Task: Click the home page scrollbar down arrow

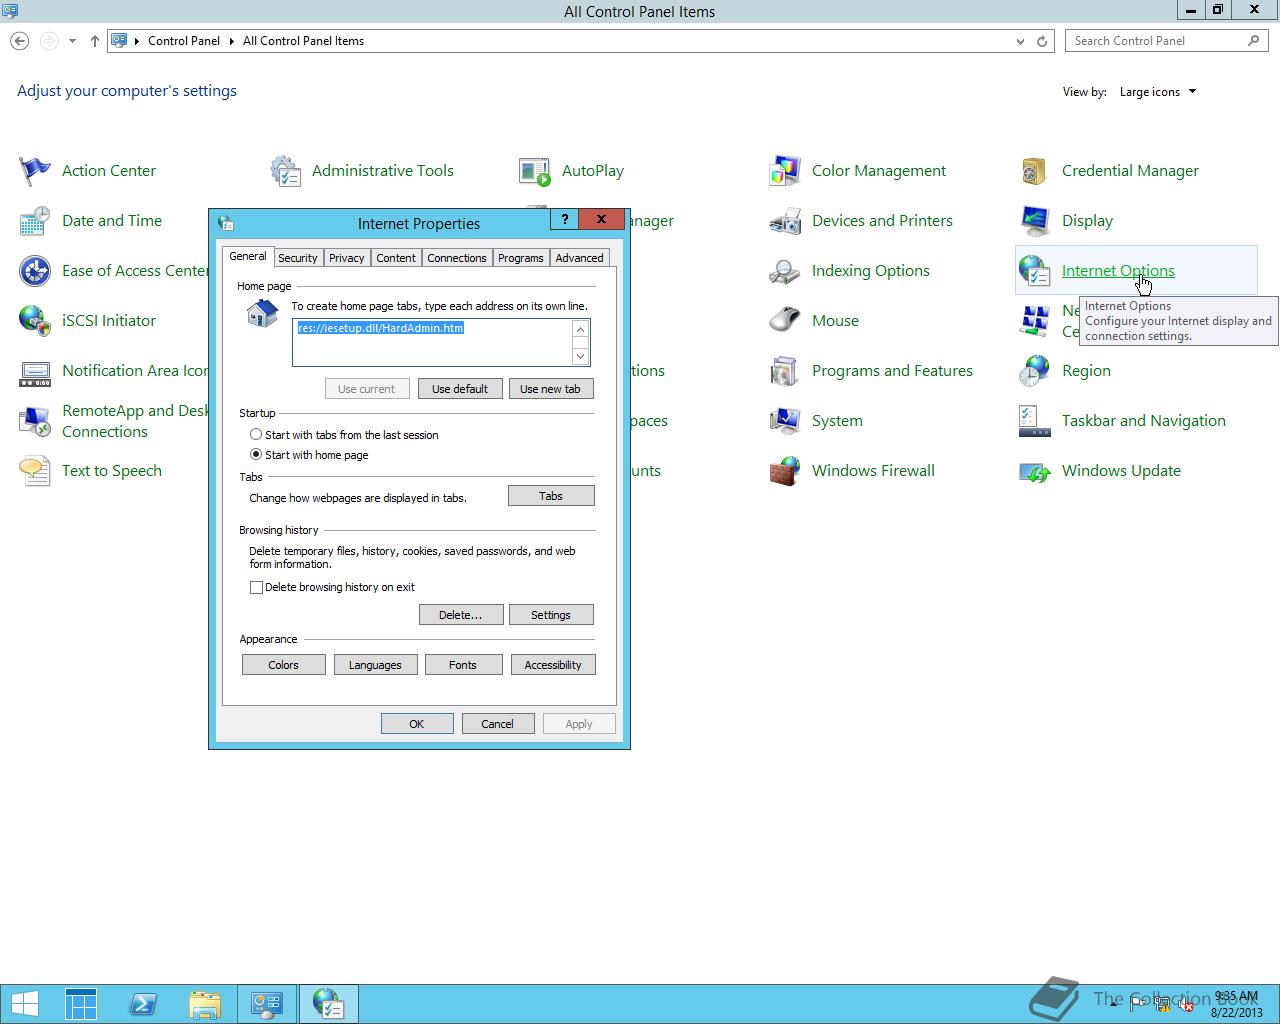Action: coord(580,357)
